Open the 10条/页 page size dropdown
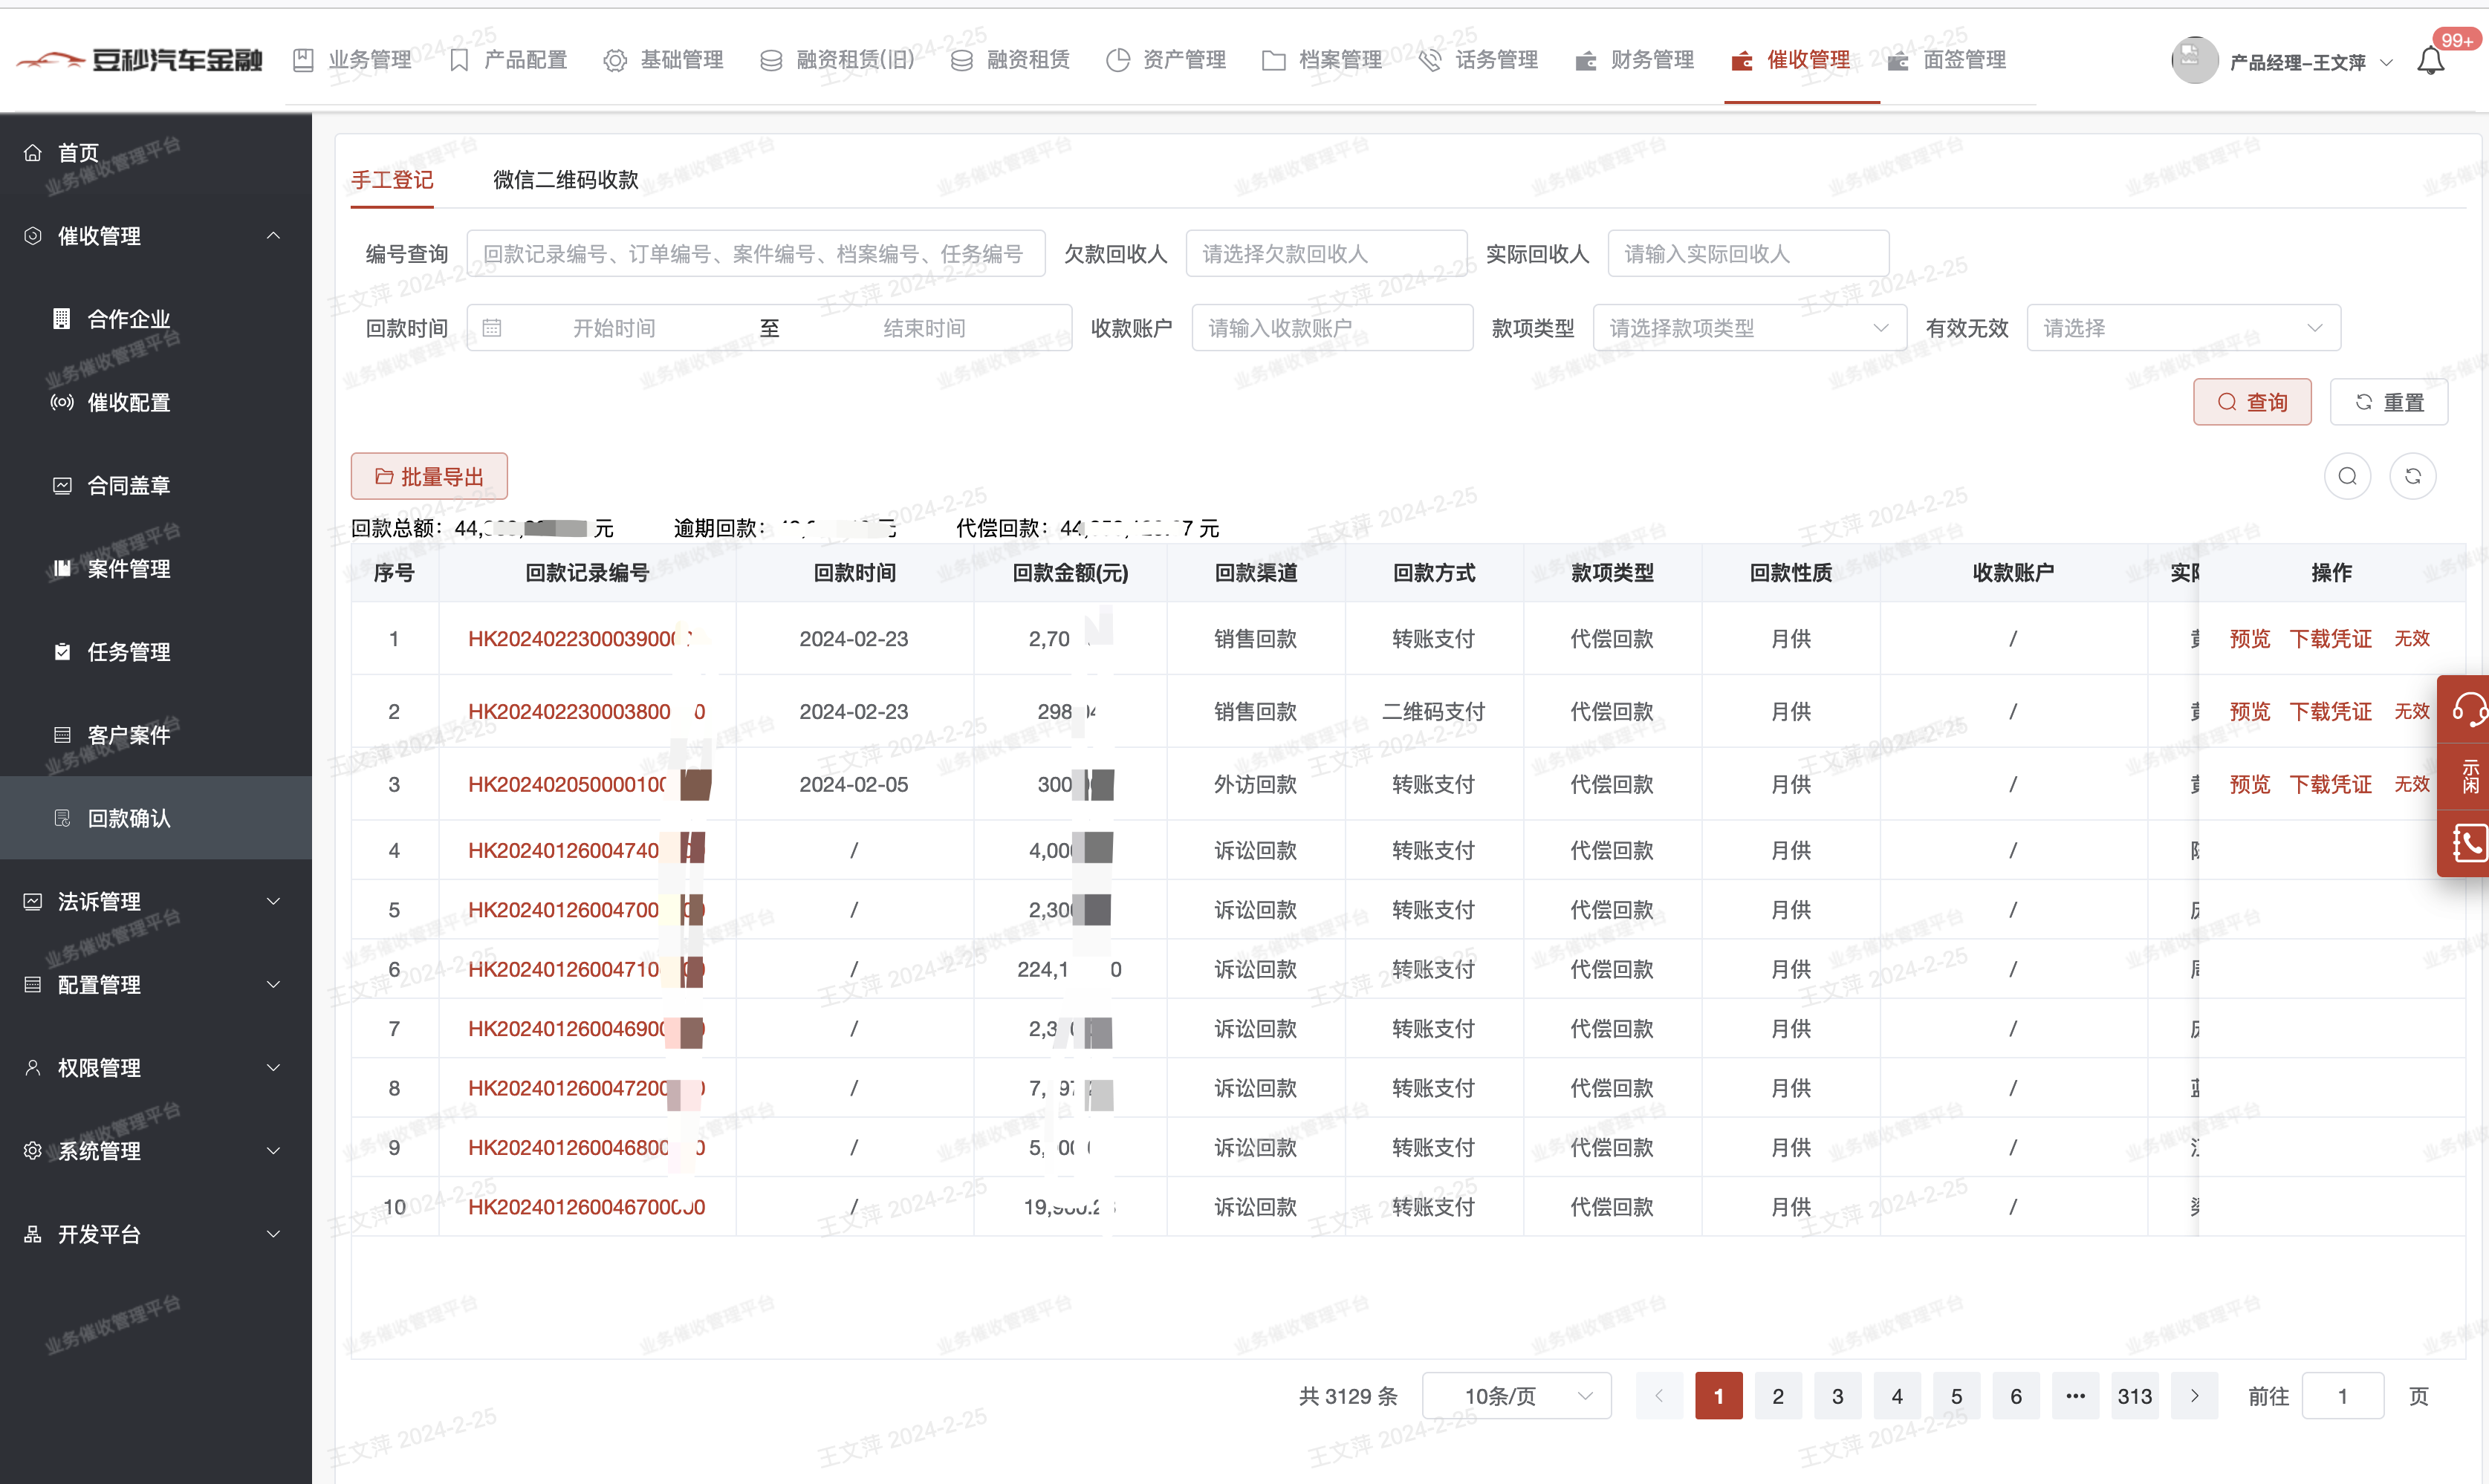This screenshot has width=2489, height=1484. (x=1515, y=1396)
